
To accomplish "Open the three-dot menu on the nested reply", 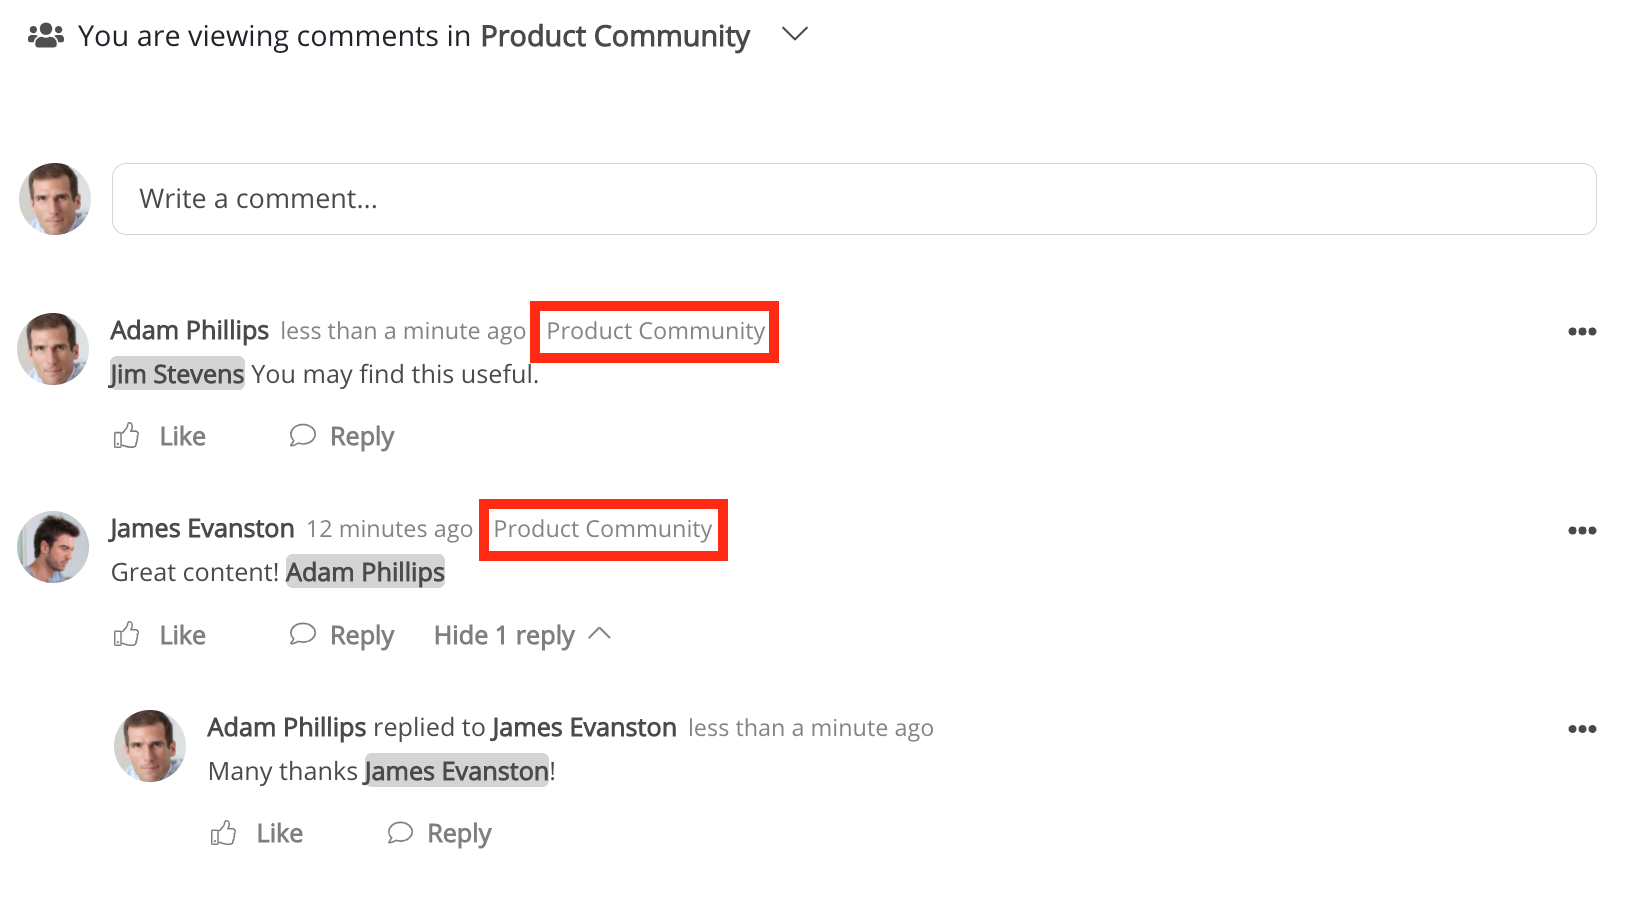I will click(1583, 729).
